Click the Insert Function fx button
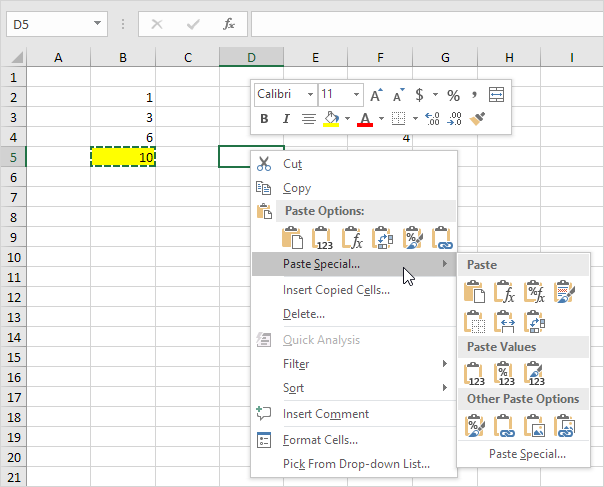The width and height of the screenshot is (604, 487). click(x=229, y=24)
